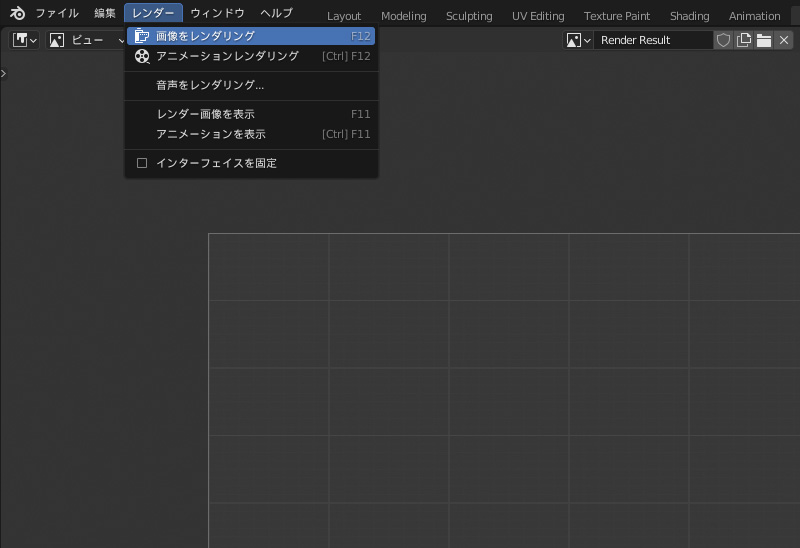Click the open image folder icon
This screenshot has width=800, height=548.
click(764, 40)
